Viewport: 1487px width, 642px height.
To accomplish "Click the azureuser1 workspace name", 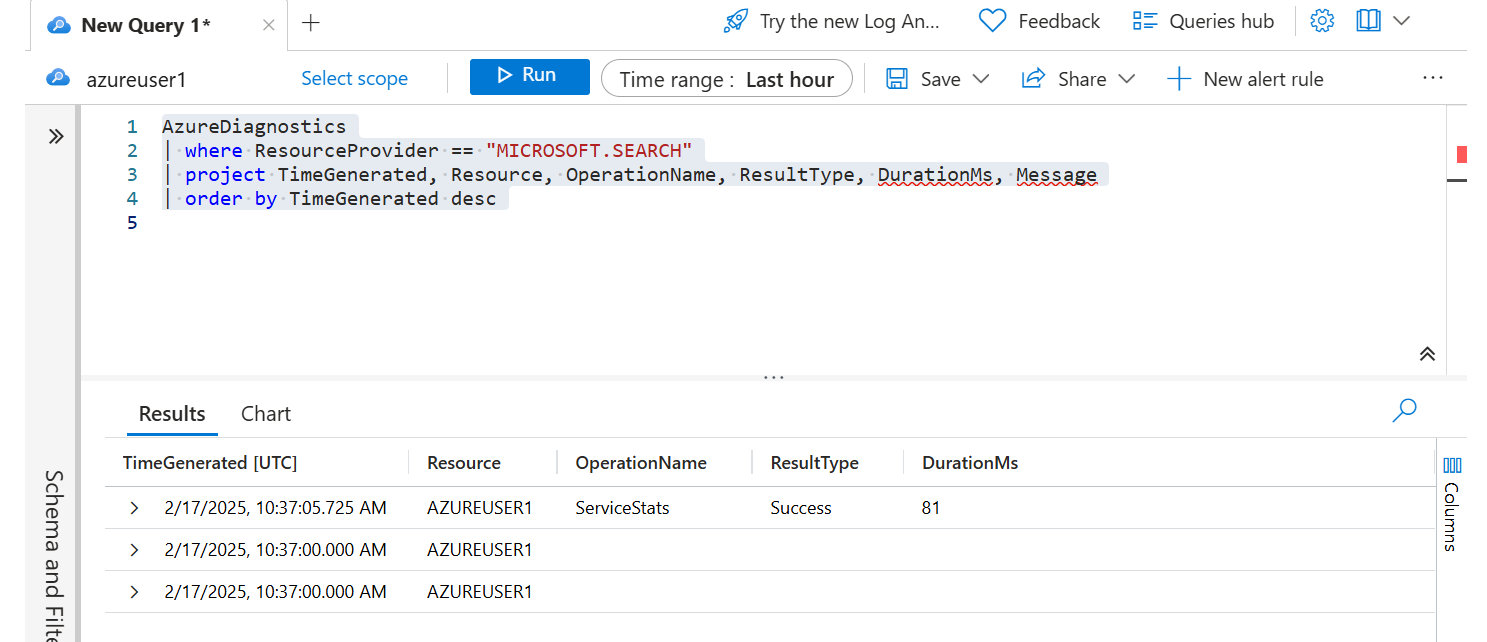I will point(136,79).
